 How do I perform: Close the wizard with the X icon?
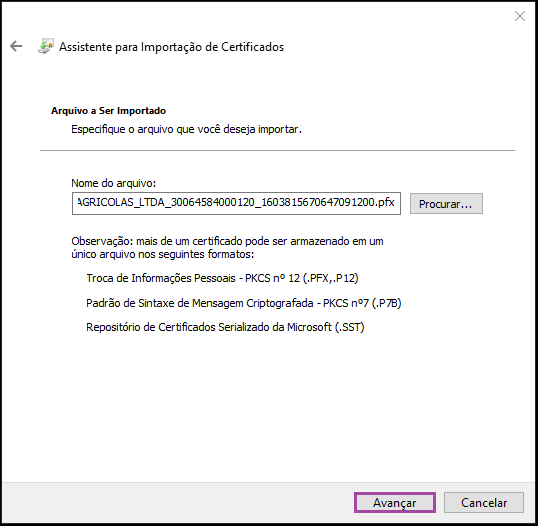click(519, 16)
